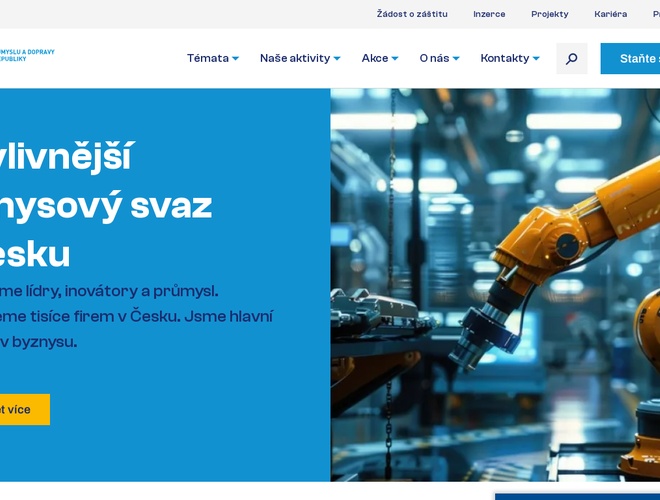Image resolution: width=660 pixels, height=500 pixels.
Task: Open the Projekty link
Action: (549, 14)
